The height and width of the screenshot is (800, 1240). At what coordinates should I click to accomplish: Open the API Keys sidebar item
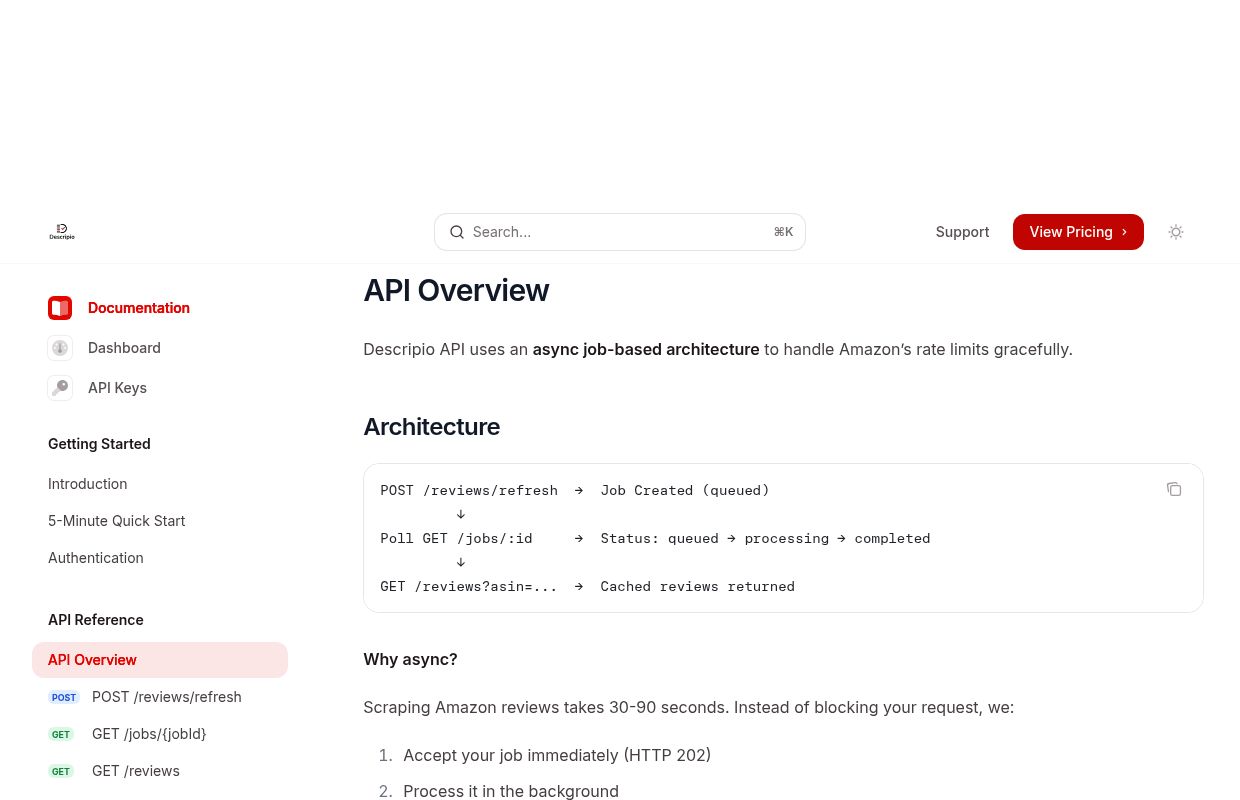click(x=117, y=388)
